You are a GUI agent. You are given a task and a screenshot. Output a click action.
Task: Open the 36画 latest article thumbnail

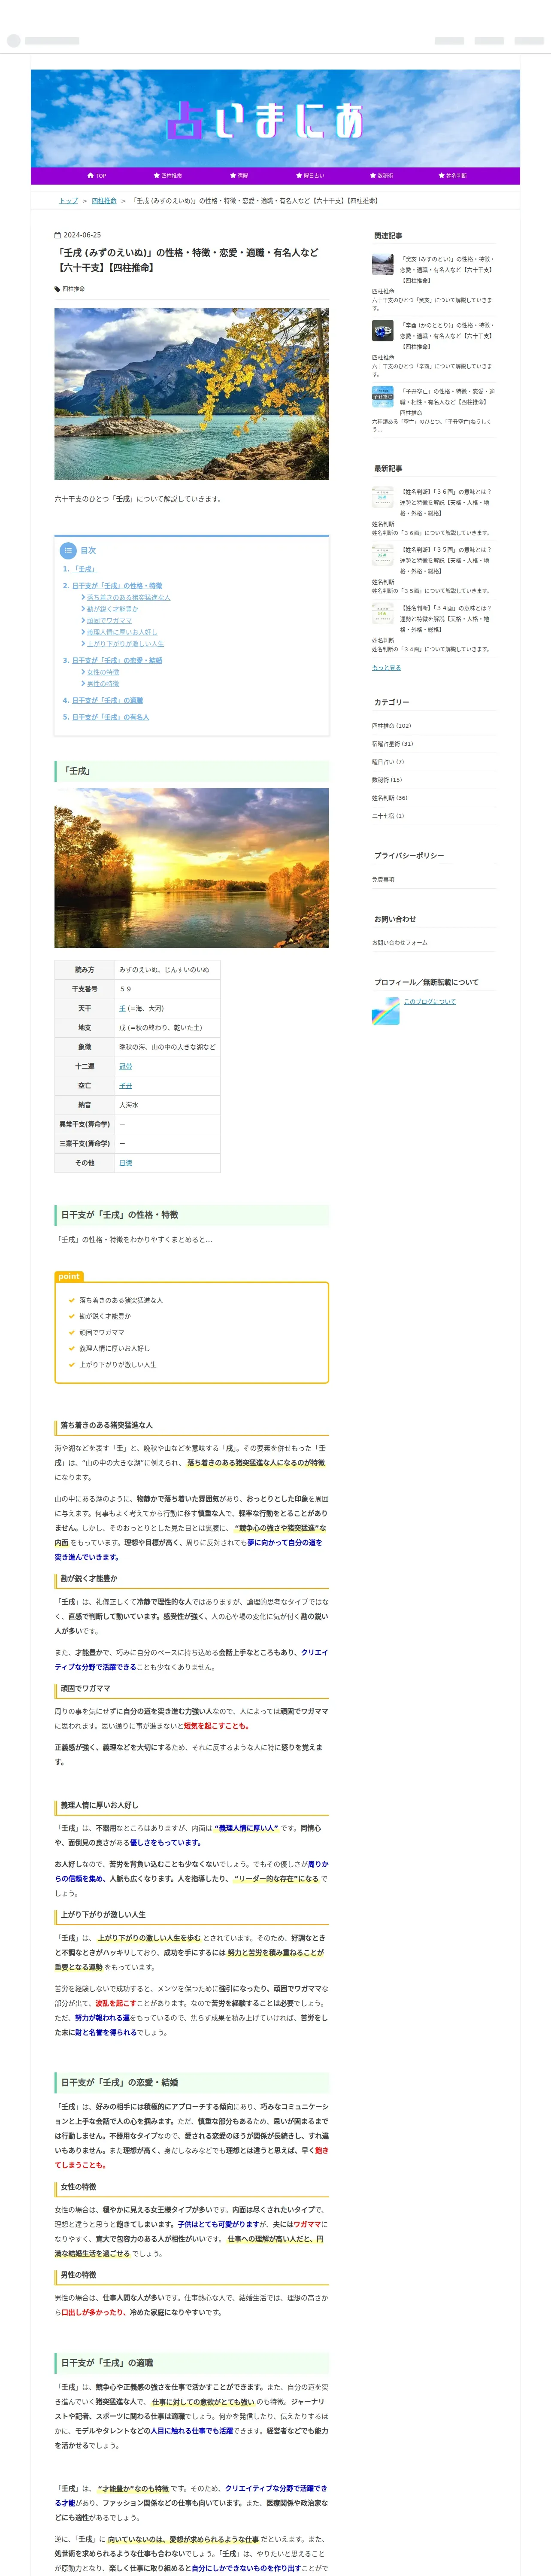click(x=383, y=498)
